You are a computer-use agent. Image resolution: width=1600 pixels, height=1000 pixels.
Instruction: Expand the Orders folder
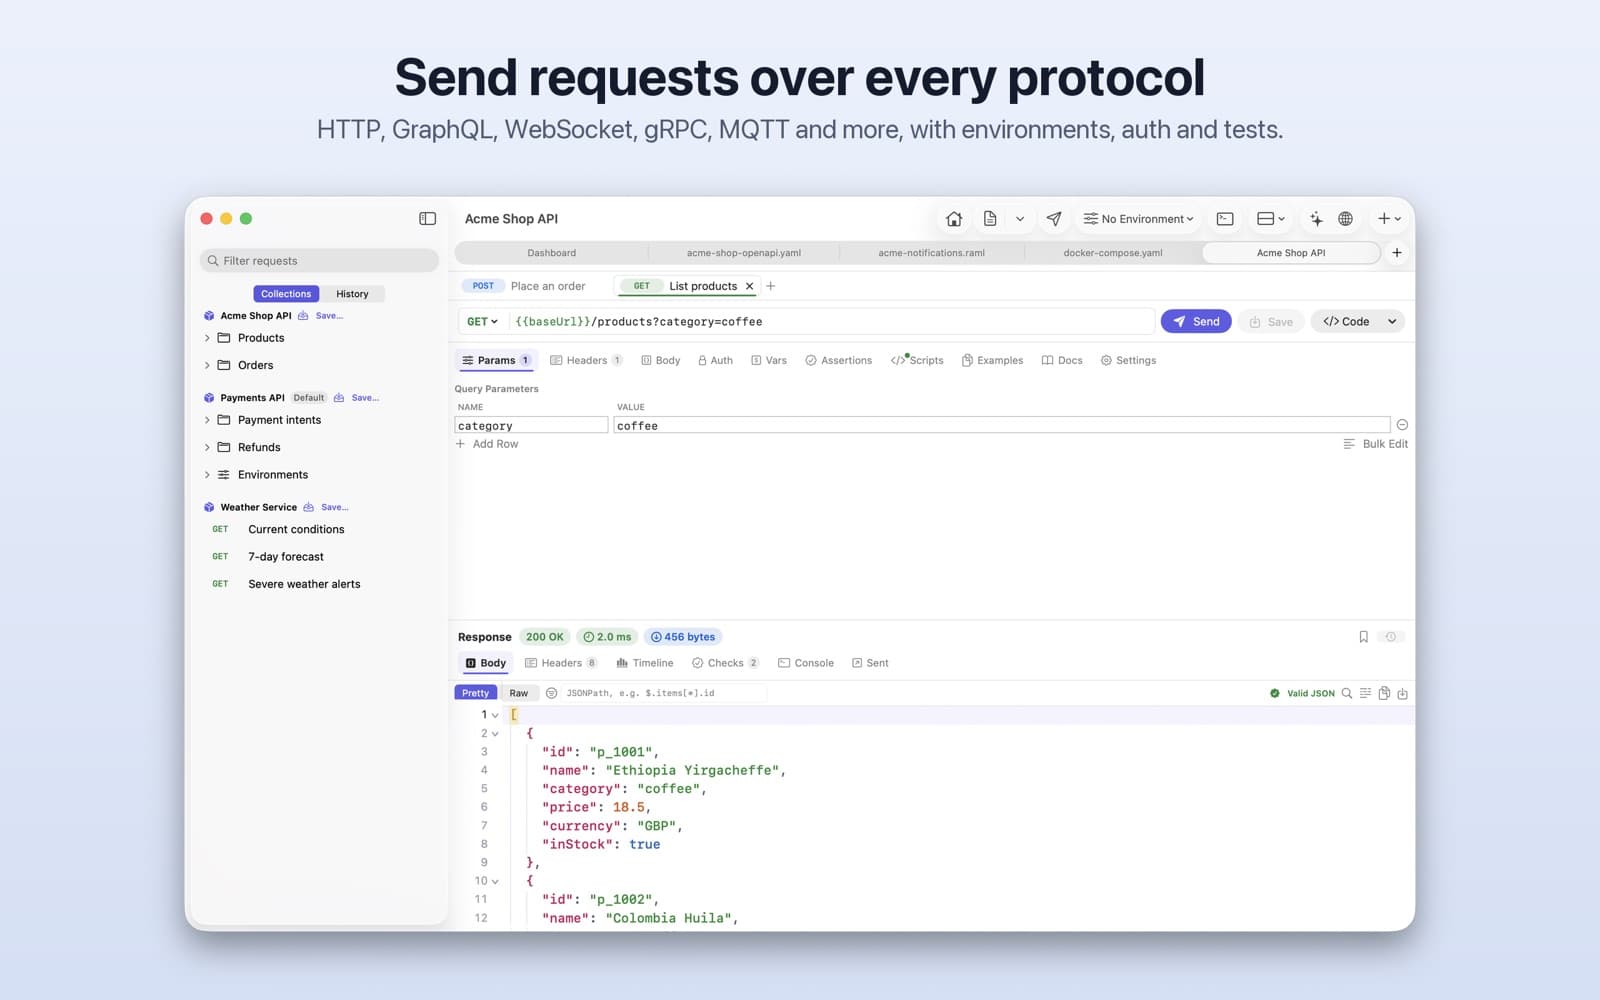[x=207, y=365]
